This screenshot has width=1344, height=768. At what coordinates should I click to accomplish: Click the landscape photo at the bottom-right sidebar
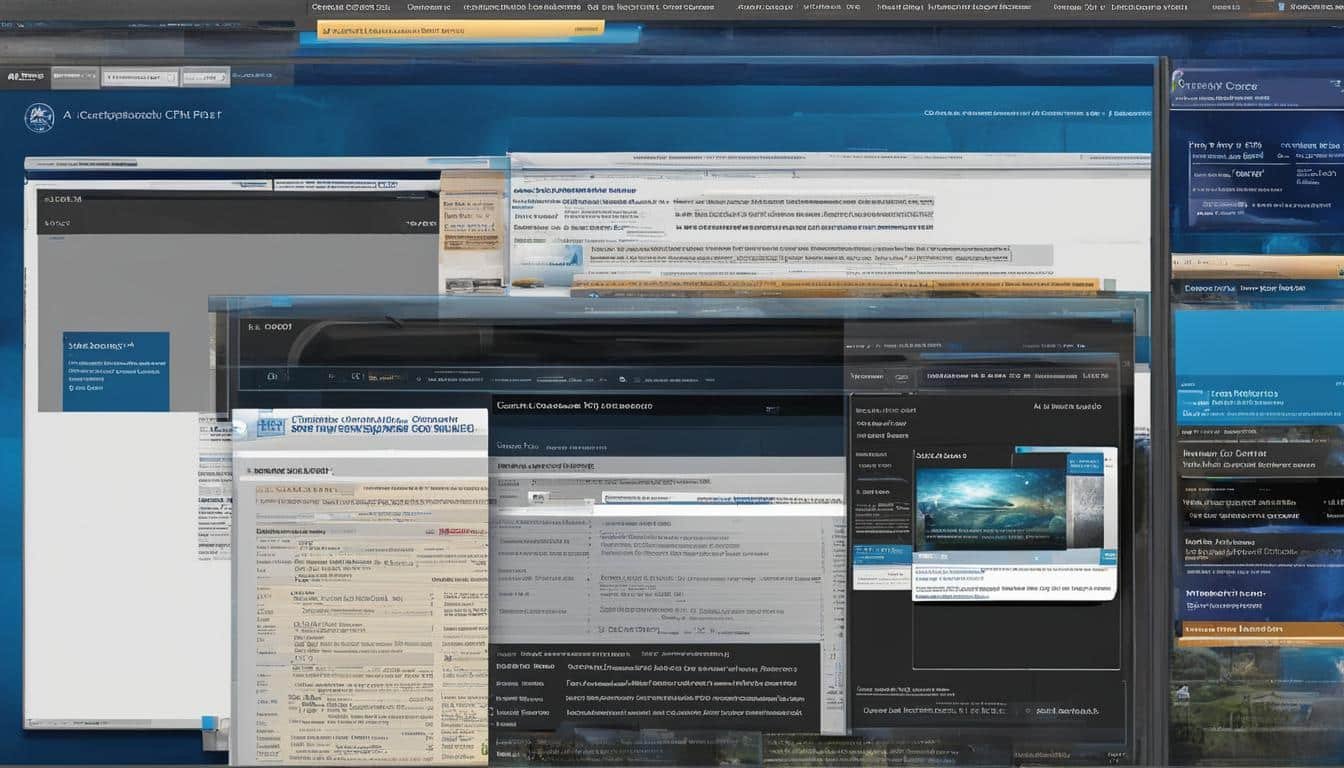(1258, 700)
